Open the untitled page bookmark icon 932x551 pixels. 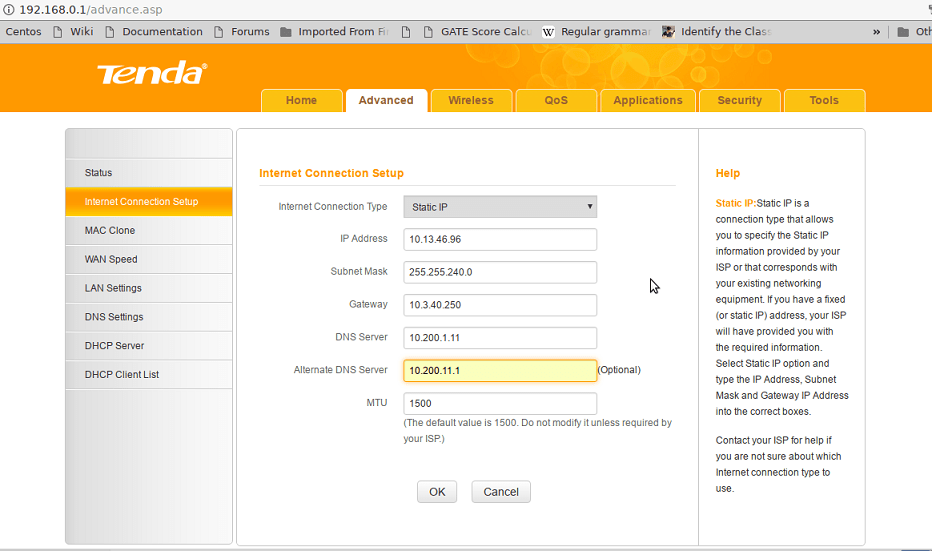click(406, 32)
